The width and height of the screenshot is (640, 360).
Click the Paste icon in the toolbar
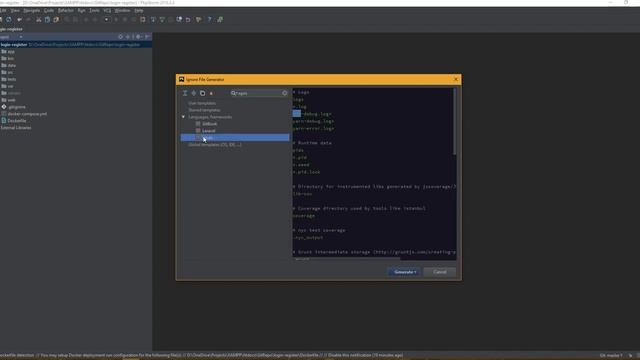(56, 20)
